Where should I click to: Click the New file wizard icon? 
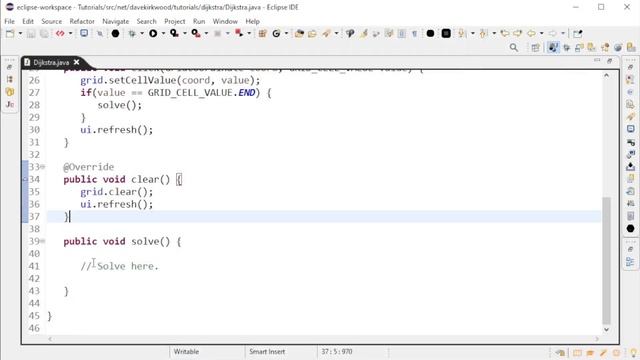[x=10, y=33]
